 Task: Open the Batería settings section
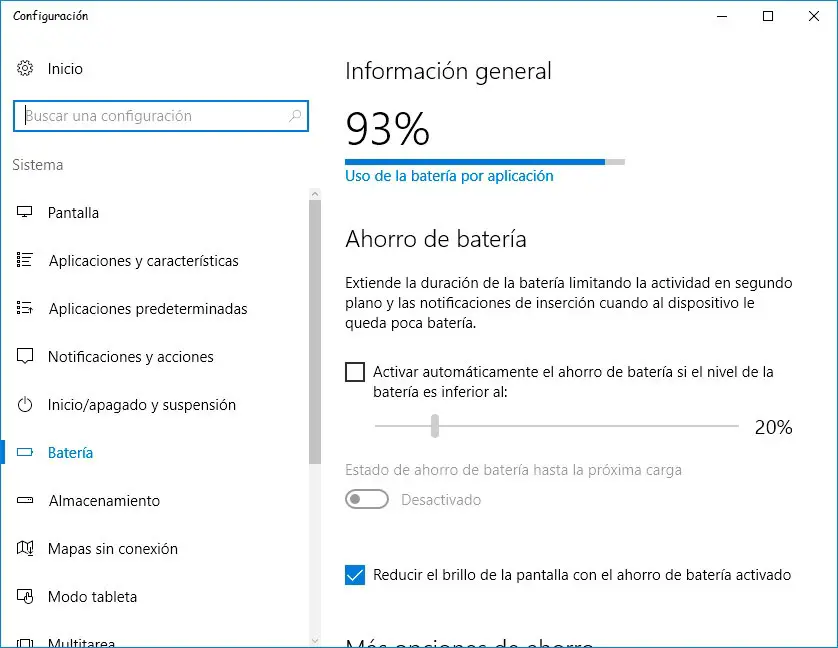[x=70, y=453]
